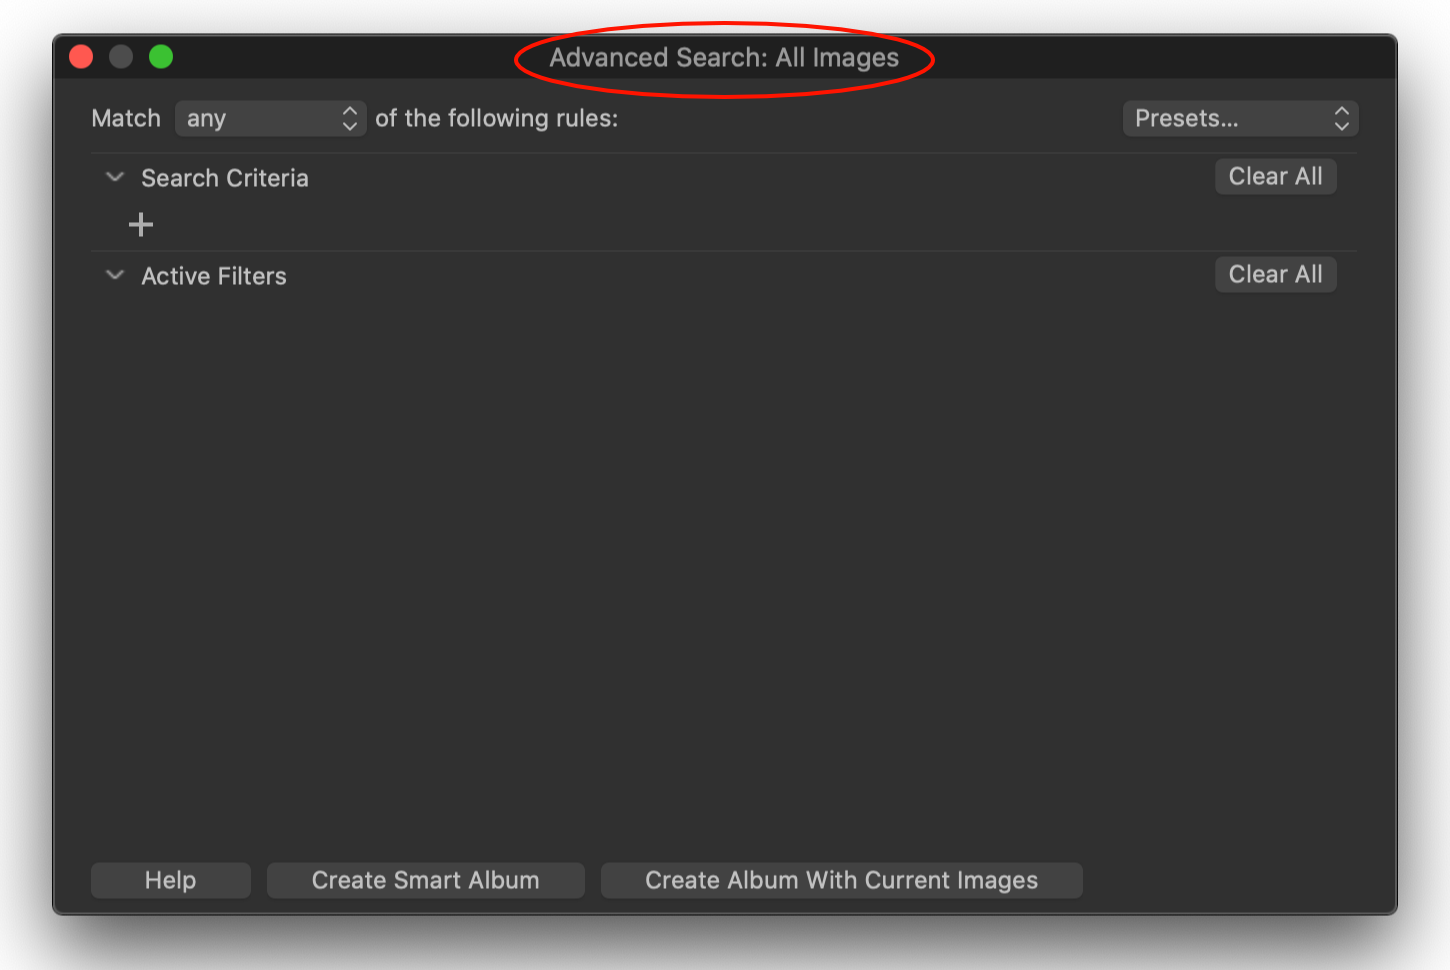This screenshot has width=1450, height=970.
Task: Click the Match label text
Action: tap(126, 118)
